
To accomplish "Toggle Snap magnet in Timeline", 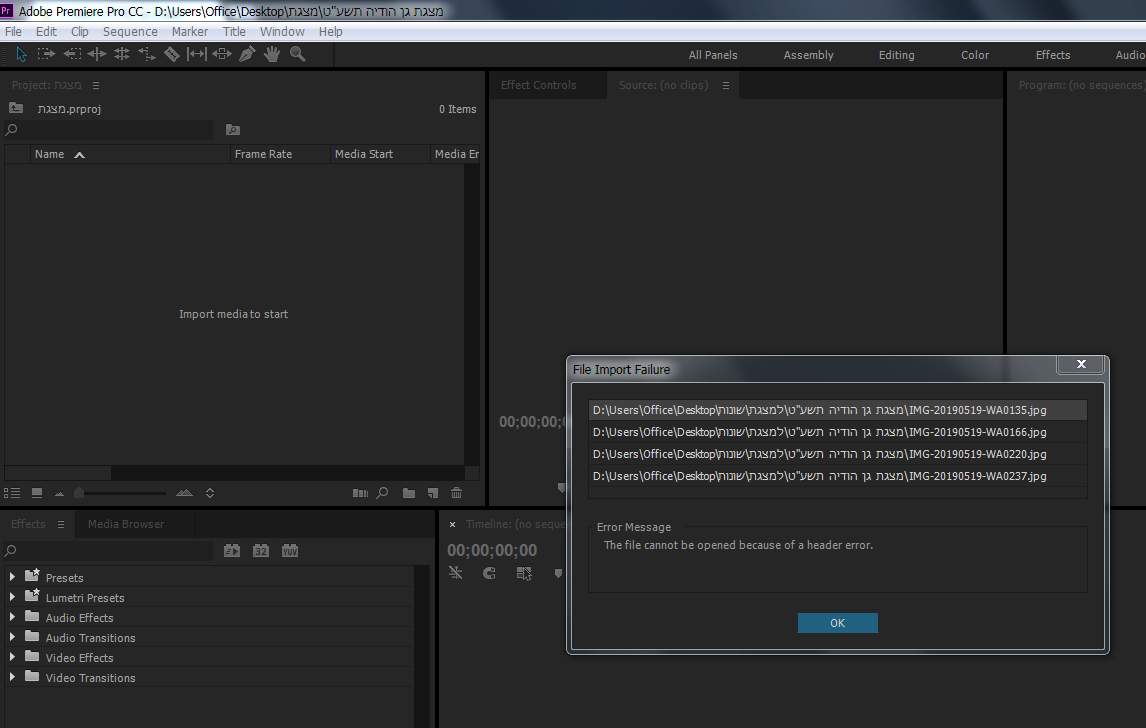I will [x=490, y=573].
